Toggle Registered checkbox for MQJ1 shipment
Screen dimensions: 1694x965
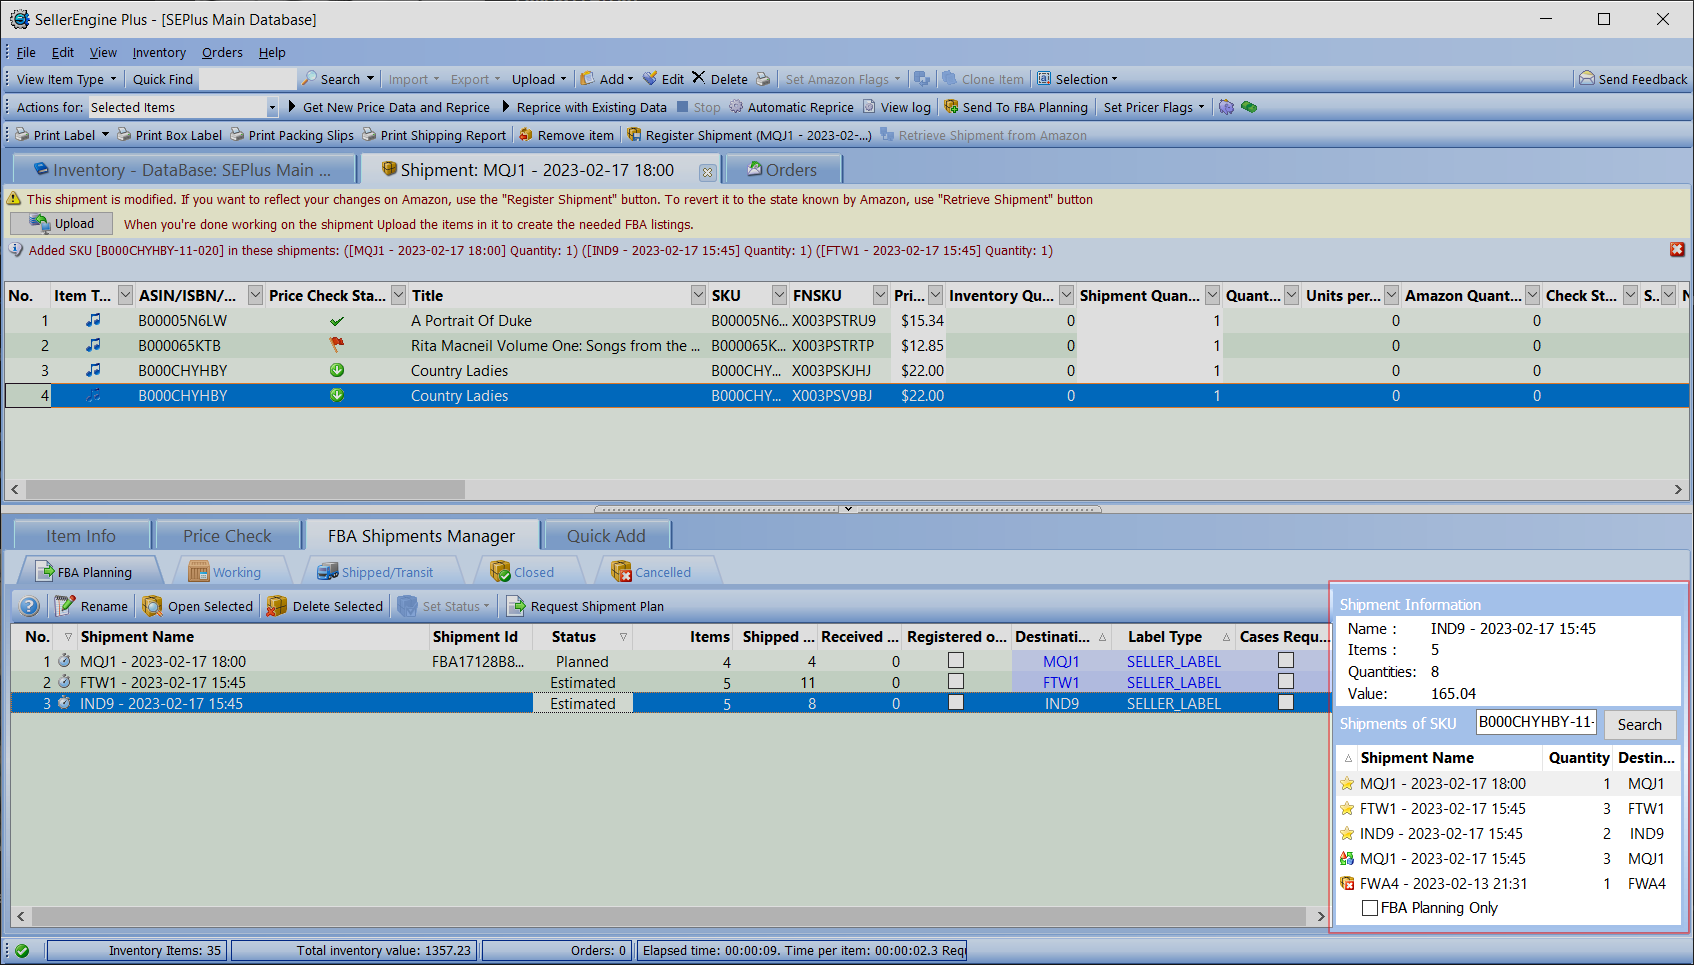click(956, 660)
